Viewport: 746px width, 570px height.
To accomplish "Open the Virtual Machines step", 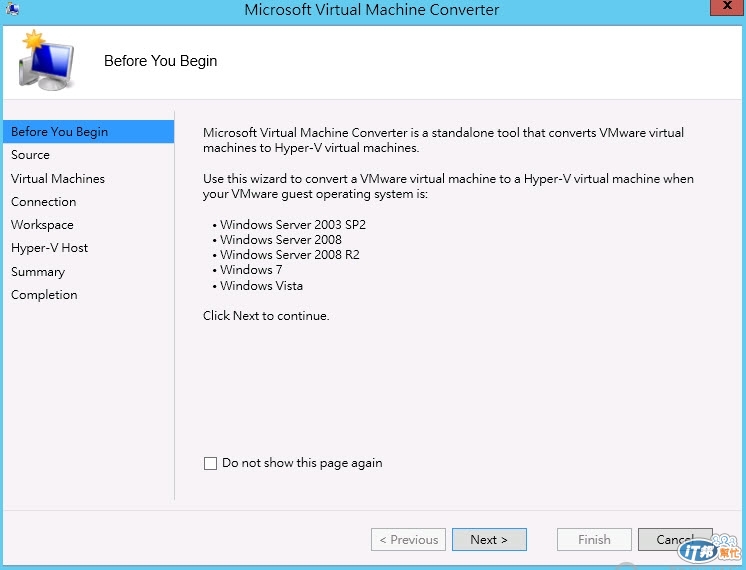I will [58, 178].
